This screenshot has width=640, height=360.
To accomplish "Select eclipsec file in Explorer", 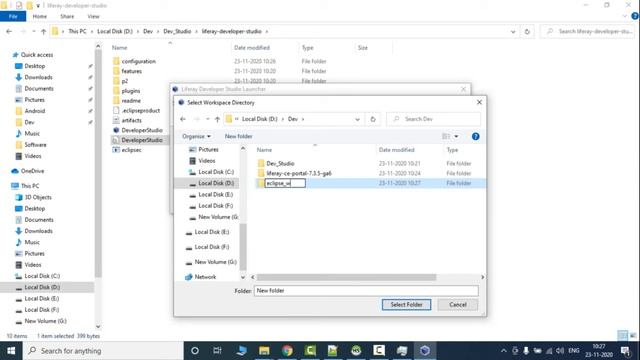I will pyautogui.click(x=131, y=150).
